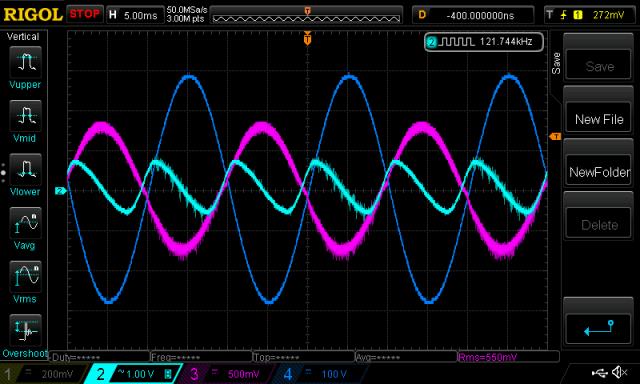Viewport: 640px width, 384px height.
Task: Toggle channel 1 200mV display
Action: pos(41,374)
